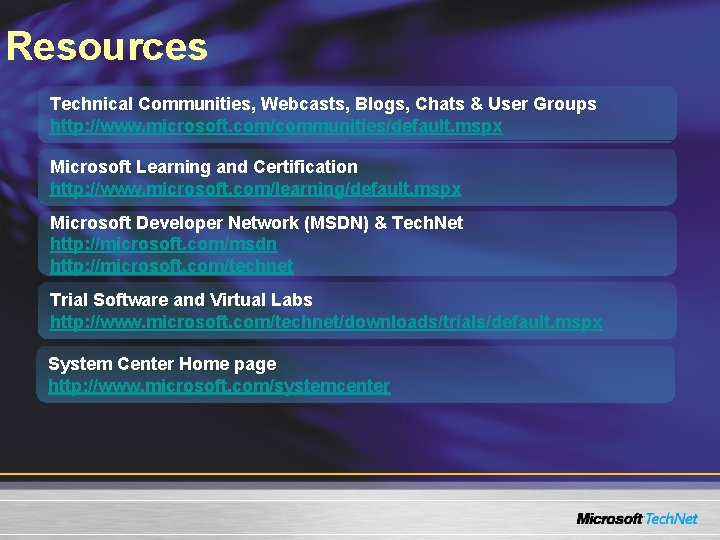720x540 pixels.
Task: Click the "Trial Software and Virtual Labs" heading
Action: tap(181, 300)
